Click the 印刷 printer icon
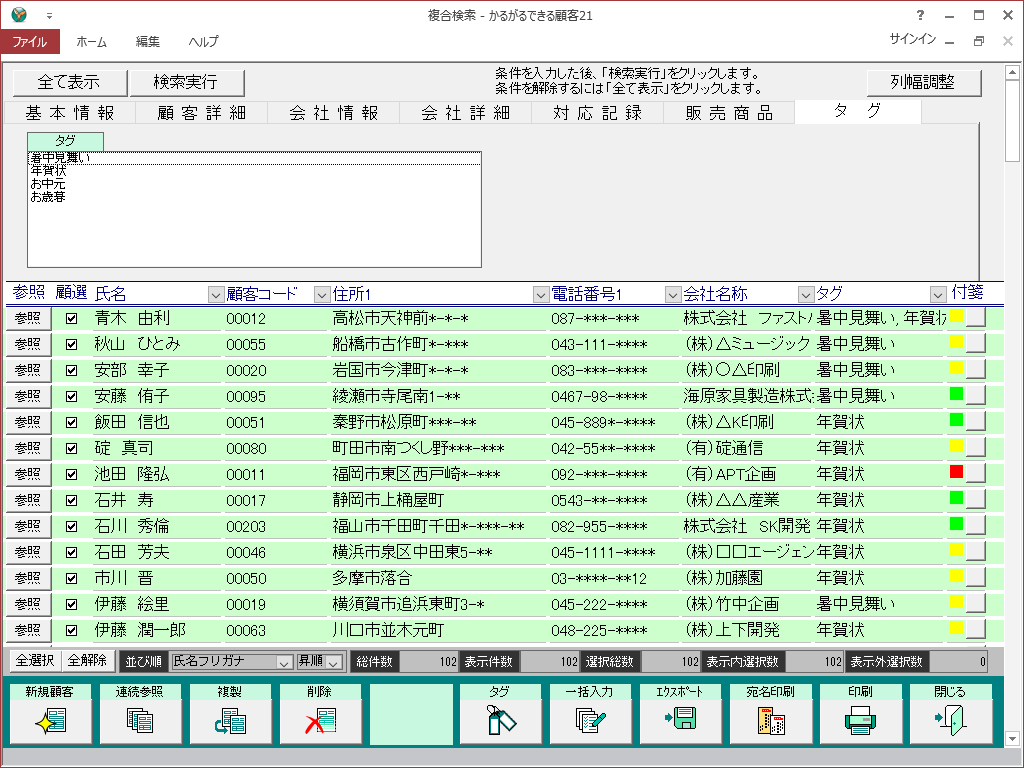The height and width of the screenshot is (768, 1024). tap(860, 721)
